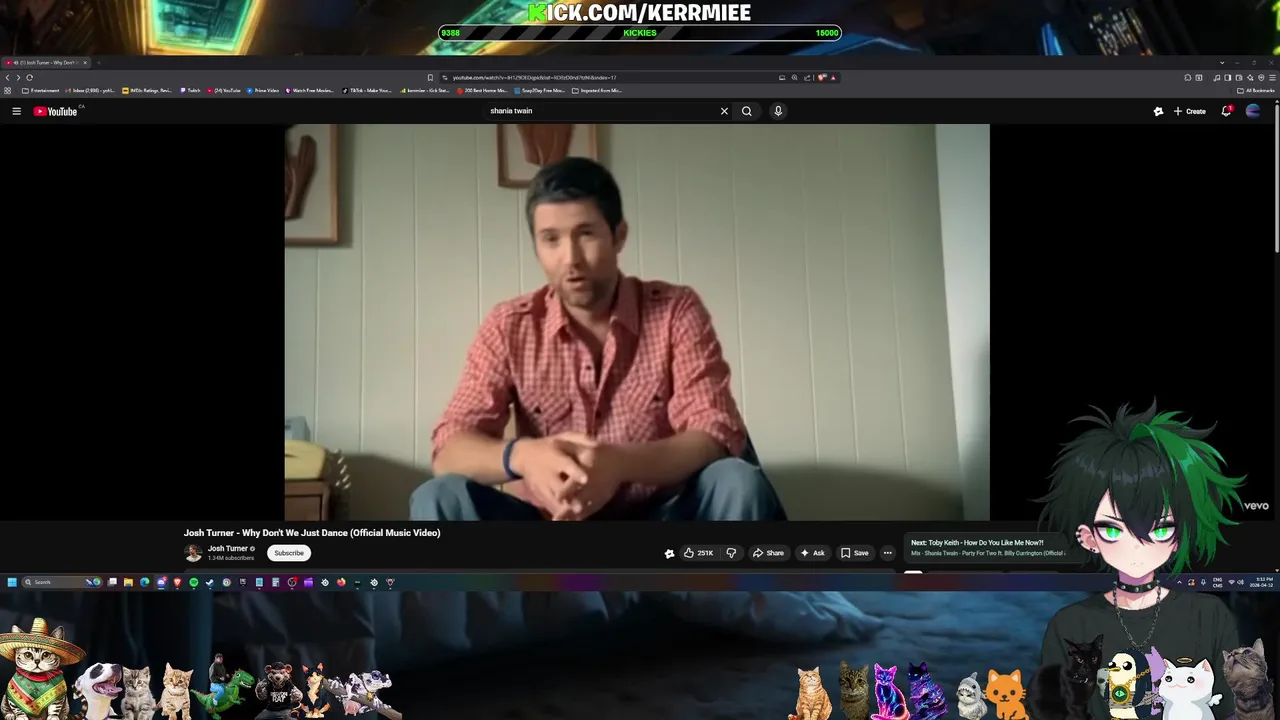This screenshot has height=720, width=1280.
Task: Open the All Bookmarks folder
Action: [1256, 90]
